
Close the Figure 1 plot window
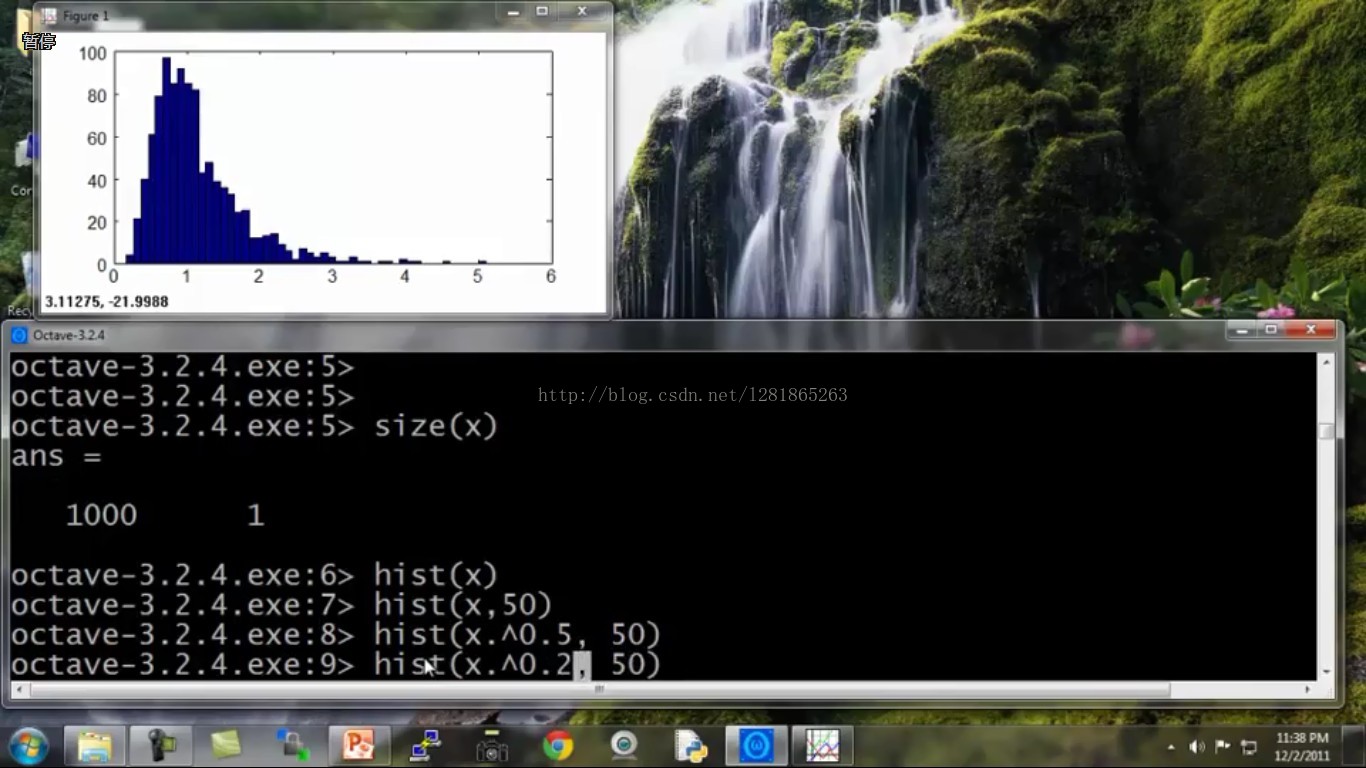point(582,12)
